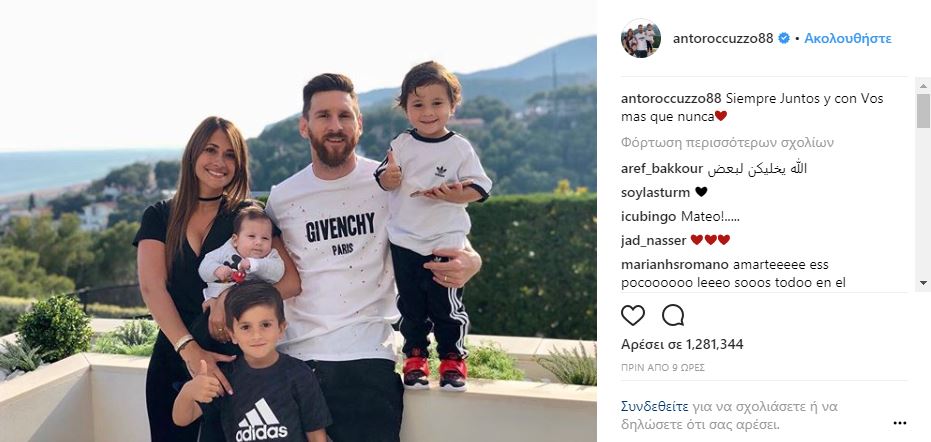This screenshot has height=442, width=931.
Task: Click the Συνδεθείτε log in link
Action: [x=655, y=407]
